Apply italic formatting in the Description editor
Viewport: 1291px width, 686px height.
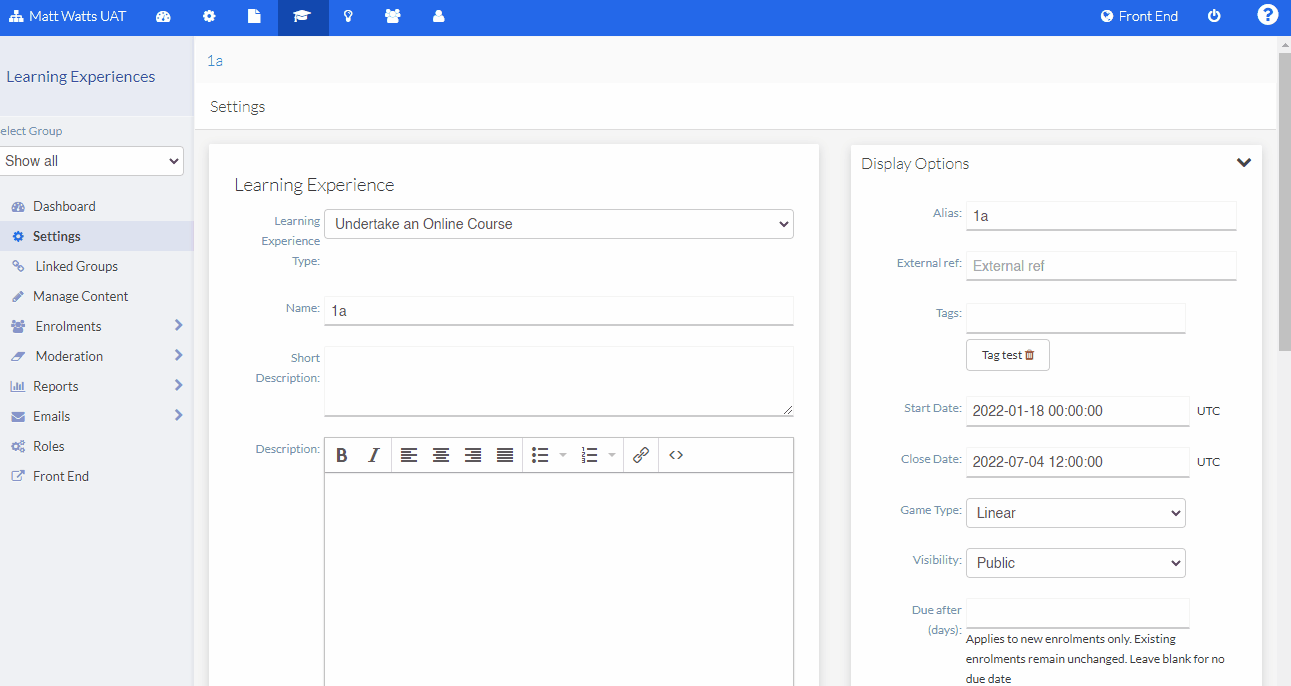click(373, 455)
